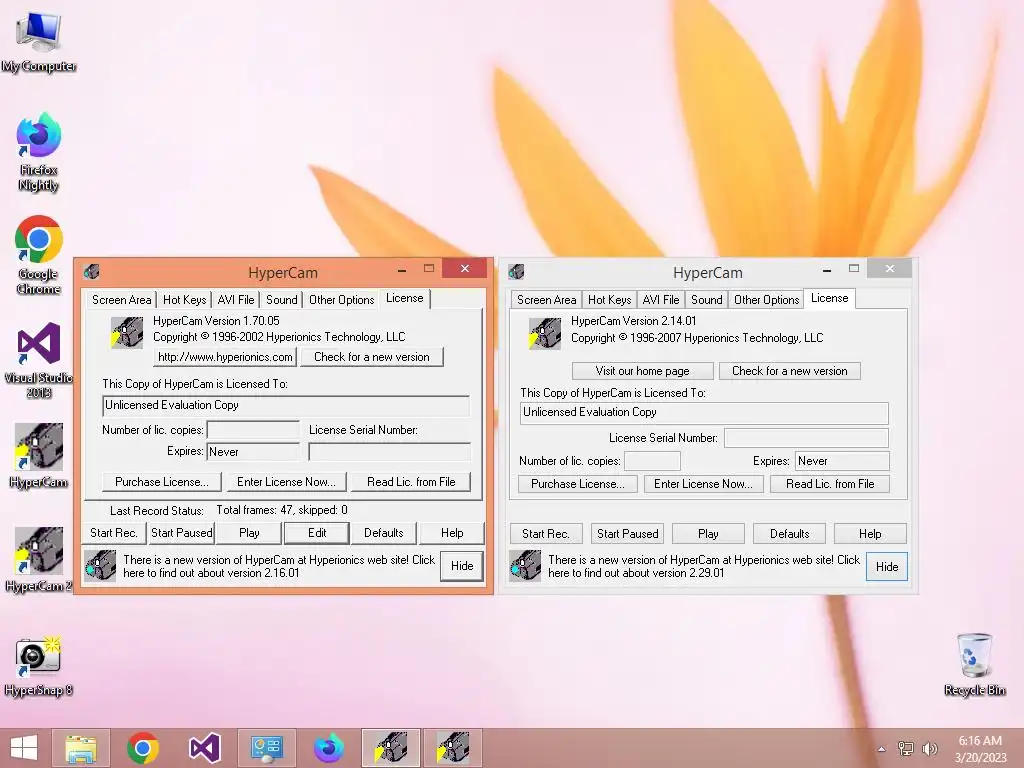
Task: Open File Explorer from the taskbar
Action: click(x=81, y=748)
